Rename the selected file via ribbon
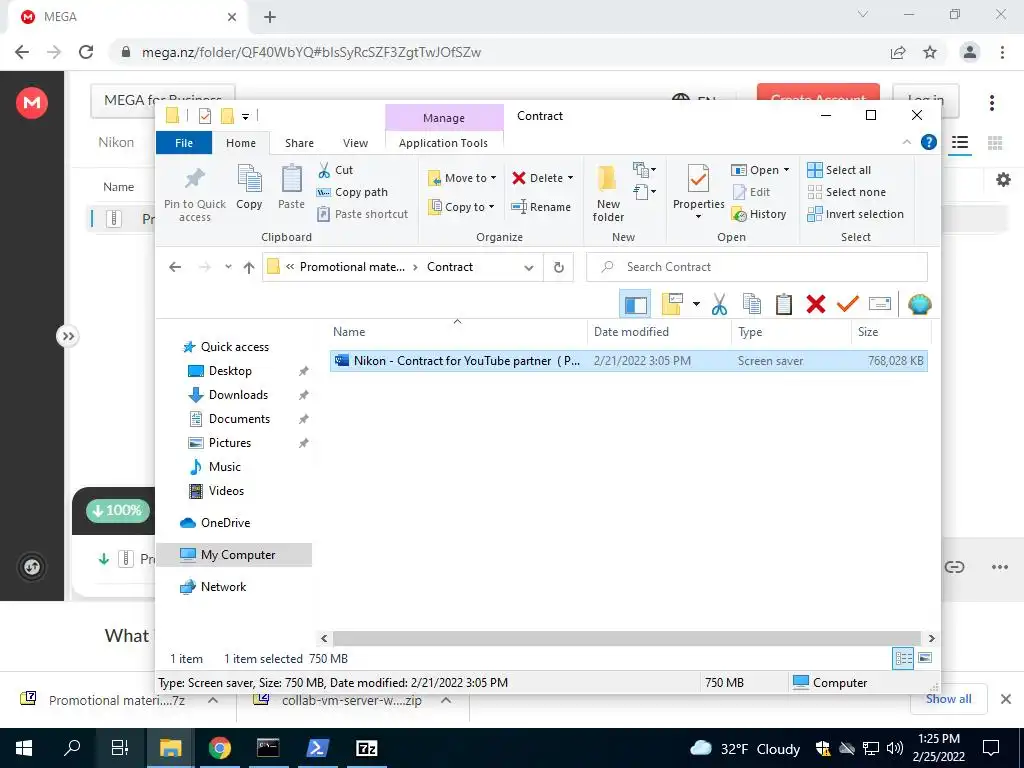Viewport: 1024px width, 768px height. click(x=541, y=207)
